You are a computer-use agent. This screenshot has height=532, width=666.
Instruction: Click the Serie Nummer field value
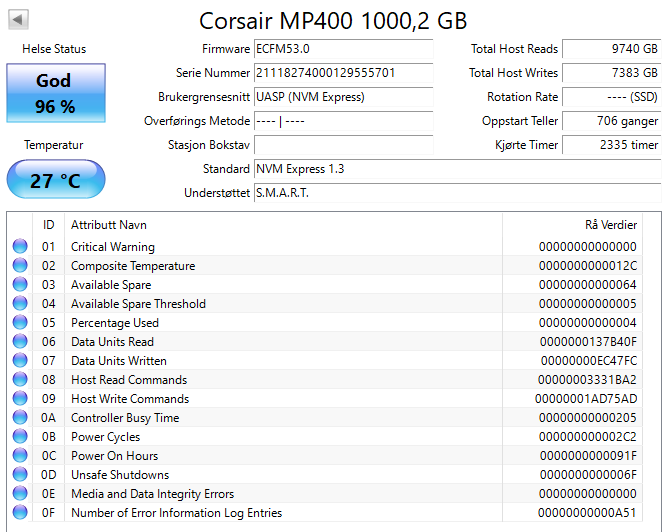point(343,73)
